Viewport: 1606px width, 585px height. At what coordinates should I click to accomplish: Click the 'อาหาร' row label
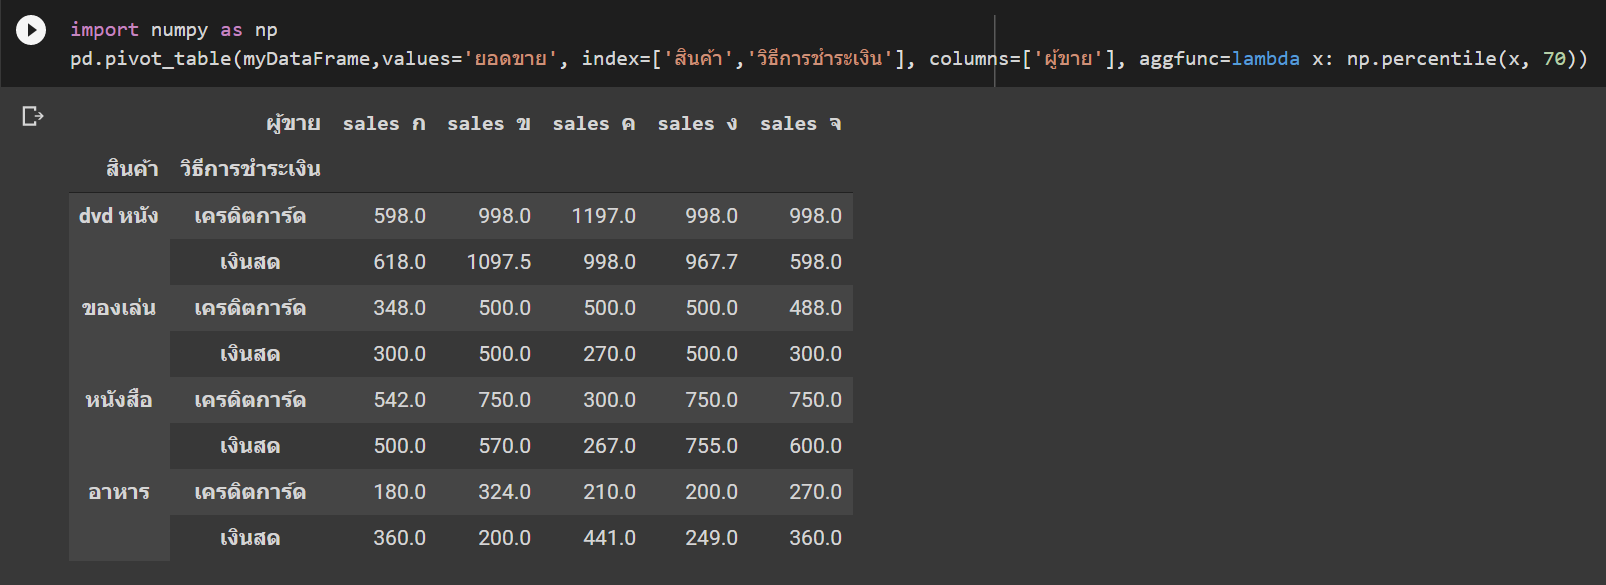[x=119, y=492]
